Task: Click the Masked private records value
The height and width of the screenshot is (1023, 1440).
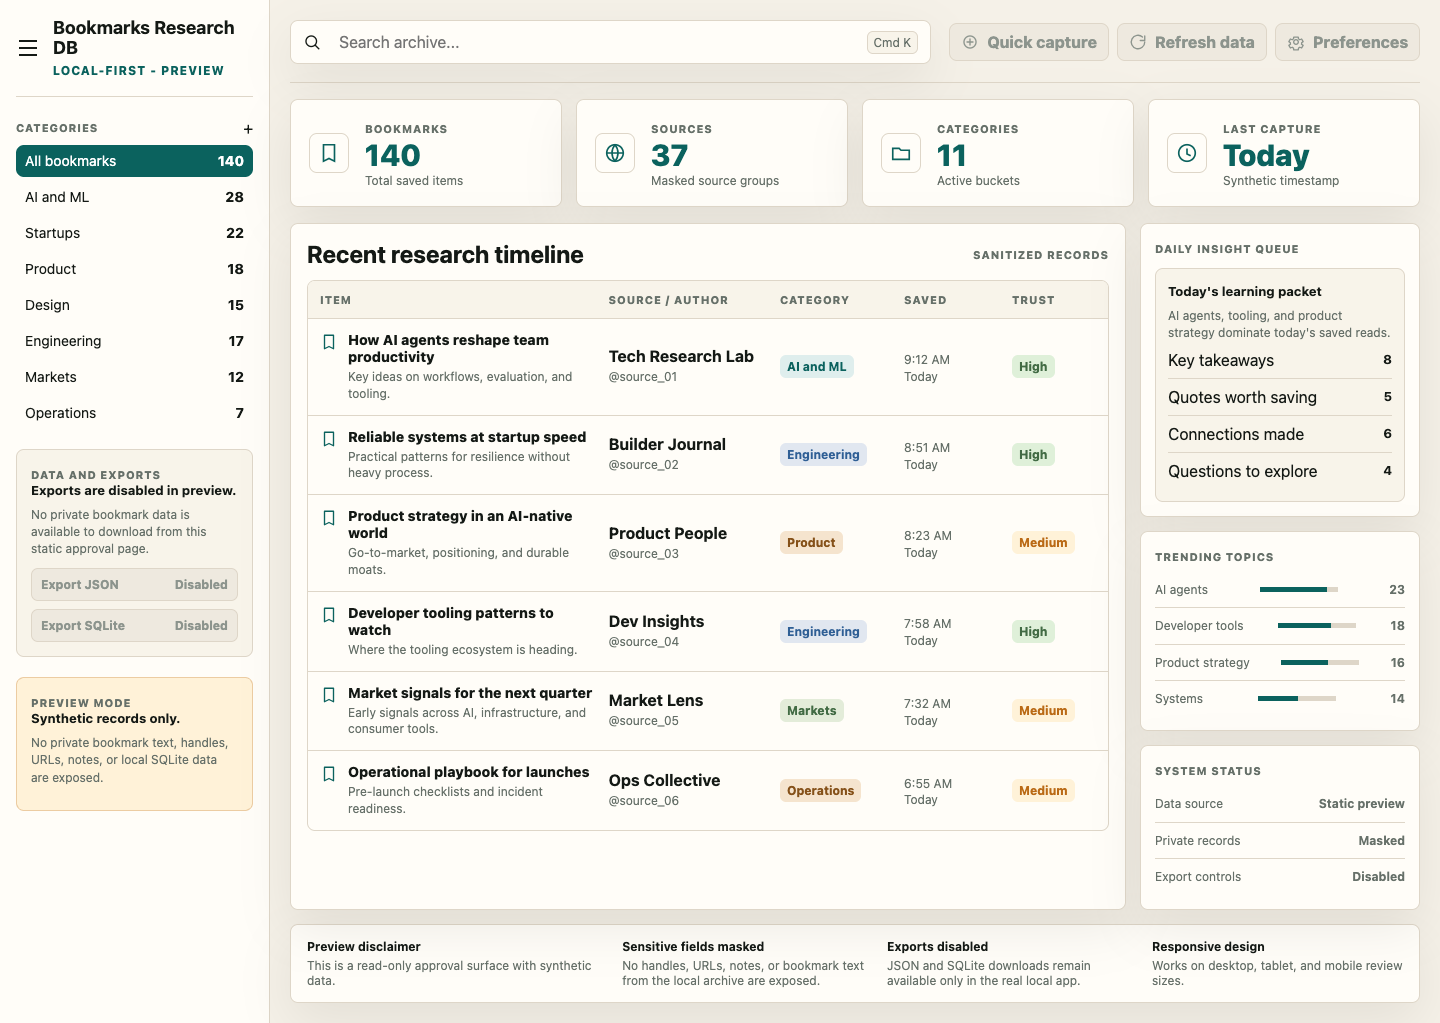Action: [1381, 841]
